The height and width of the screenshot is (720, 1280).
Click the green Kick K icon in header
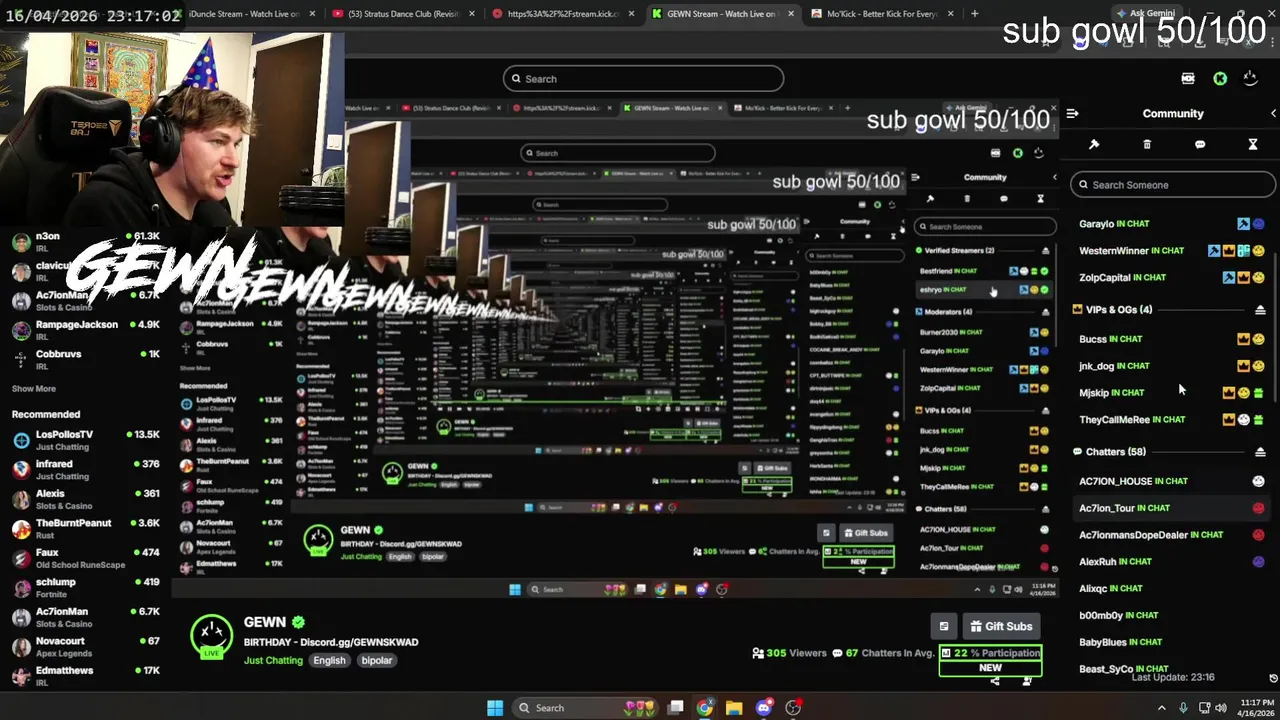coord(1220,78)
